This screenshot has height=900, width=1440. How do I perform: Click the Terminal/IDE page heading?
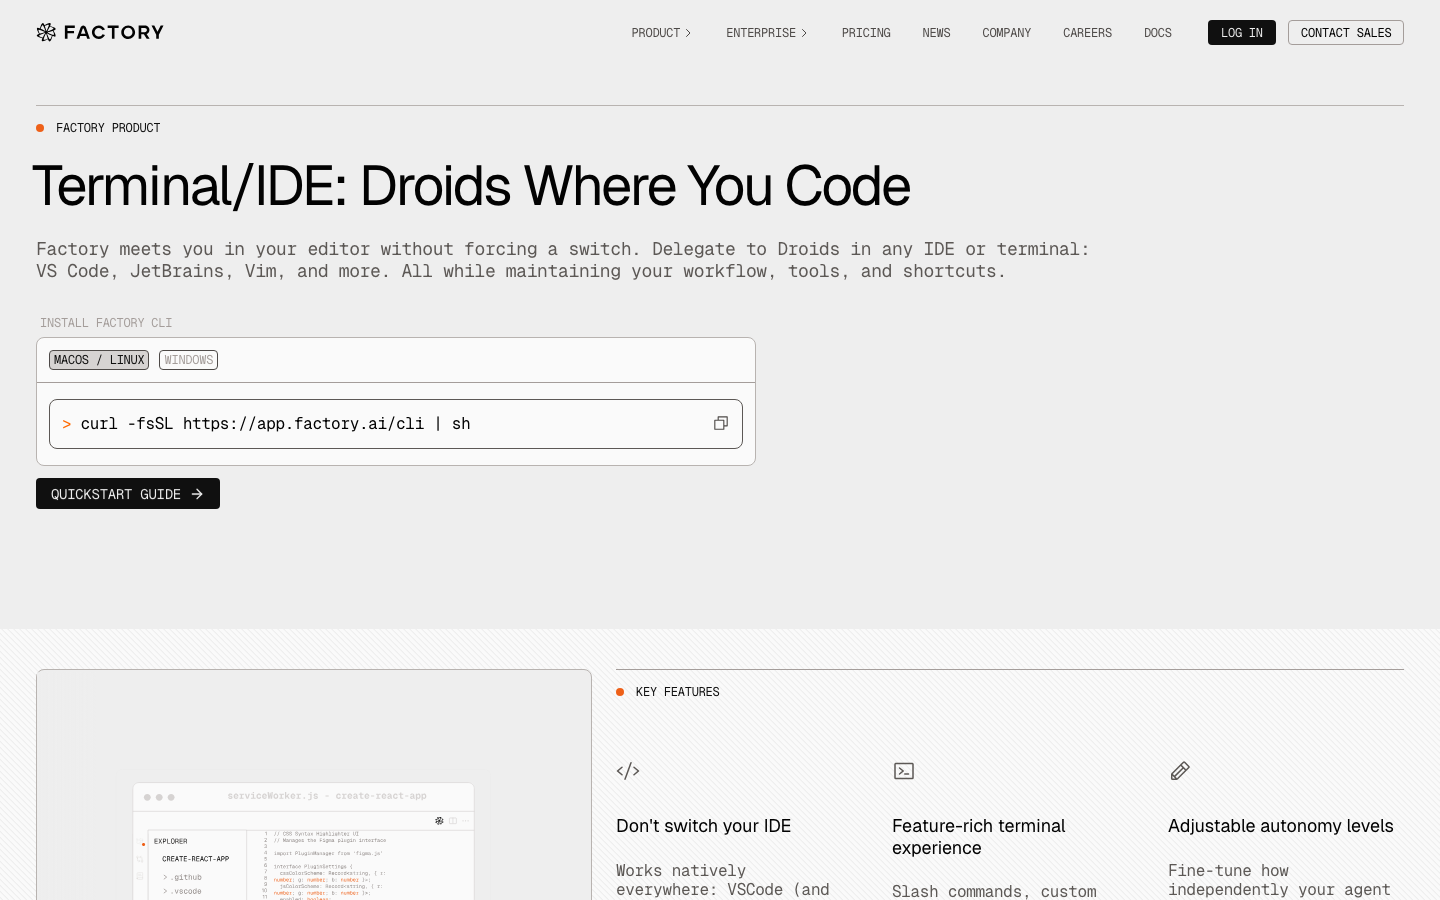(x=471, y=186)
